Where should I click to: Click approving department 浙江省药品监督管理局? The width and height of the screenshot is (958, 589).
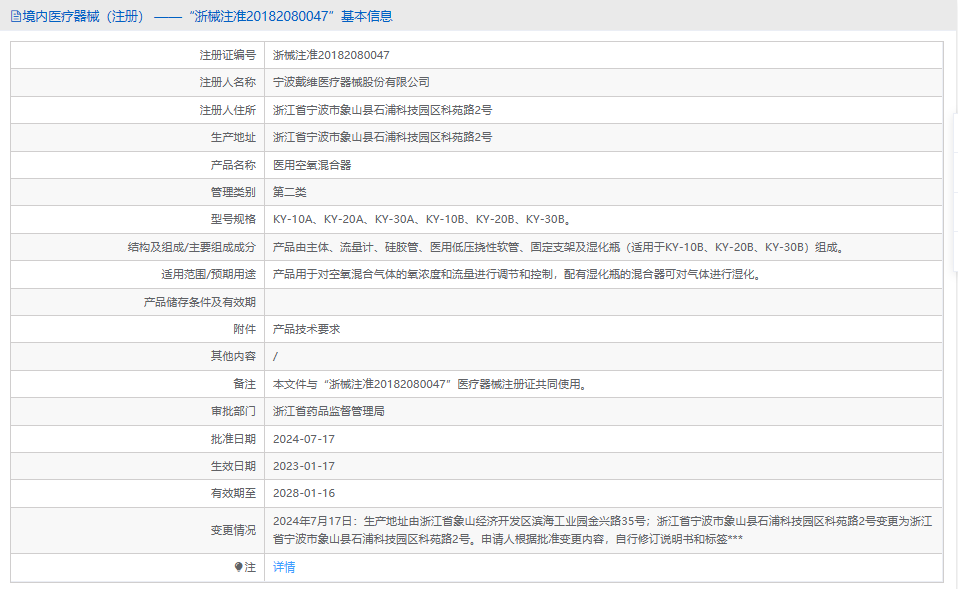click(x=329, y=411)
